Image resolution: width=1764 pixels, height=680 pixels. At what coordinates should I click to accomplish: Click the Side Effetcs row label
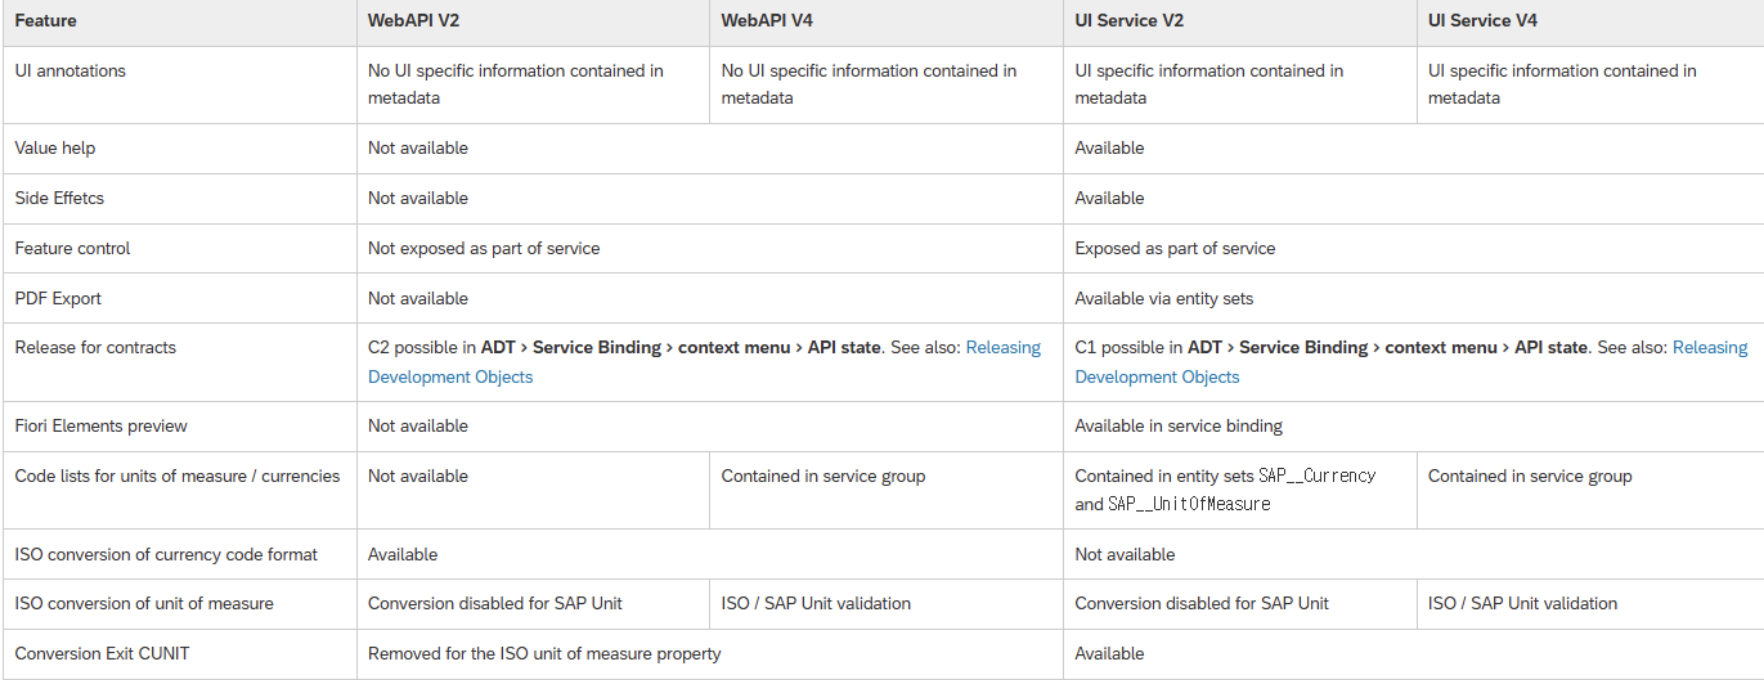59,198
